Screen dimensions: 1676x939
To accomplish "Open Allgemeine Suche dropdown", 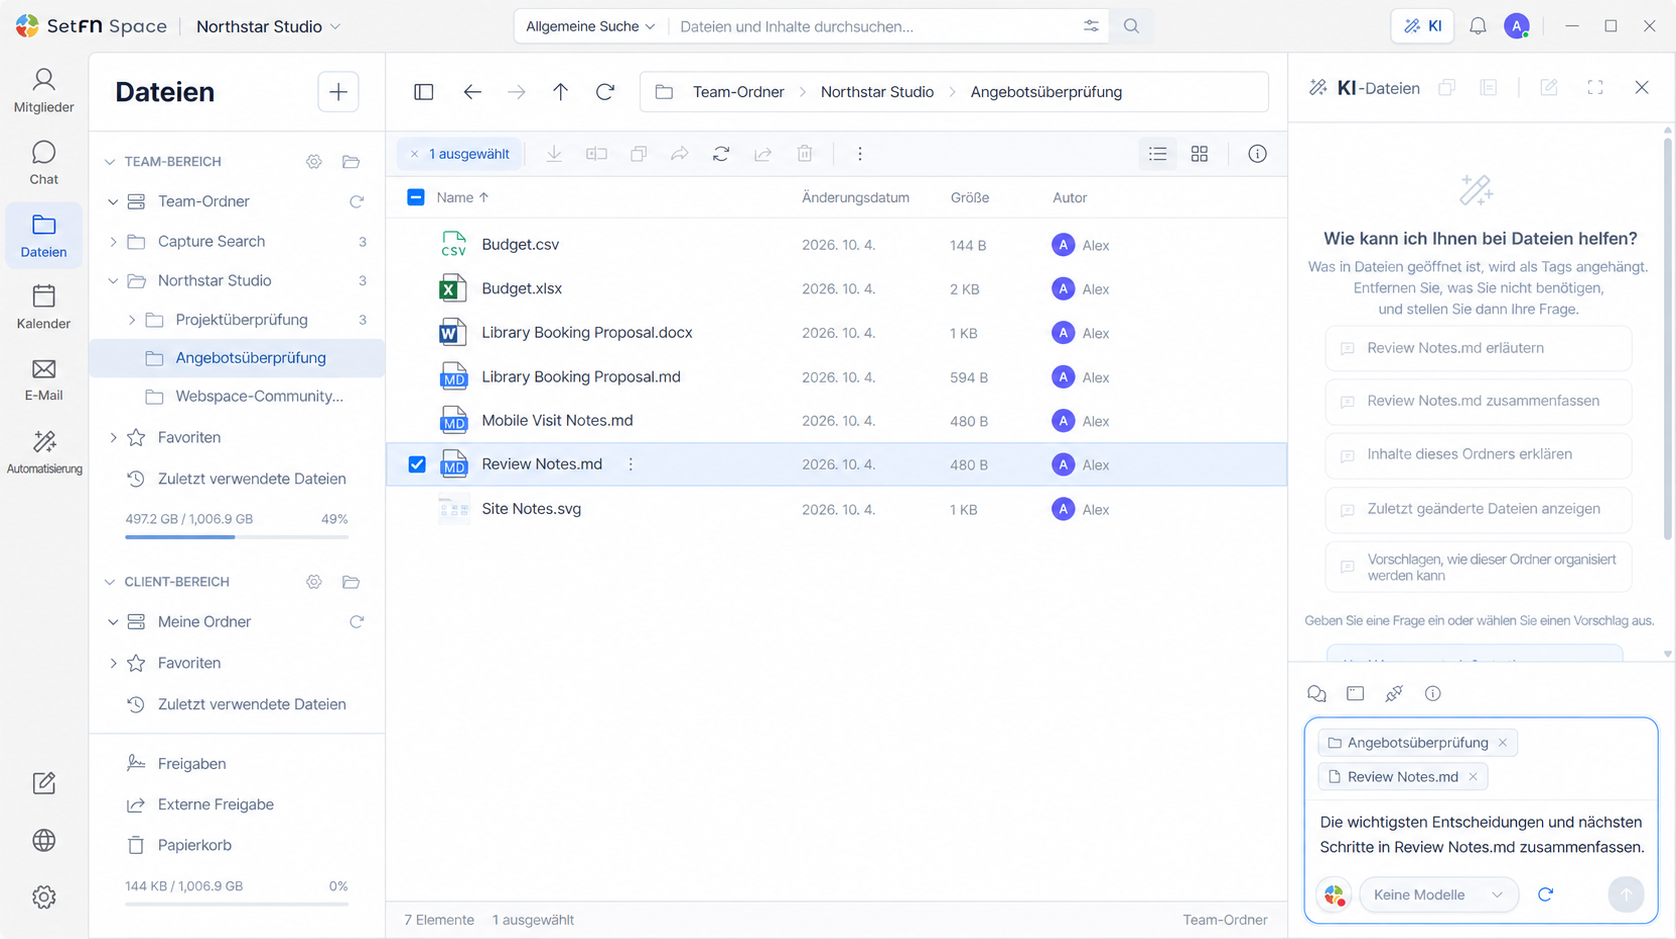I will [x=590, y=26].
